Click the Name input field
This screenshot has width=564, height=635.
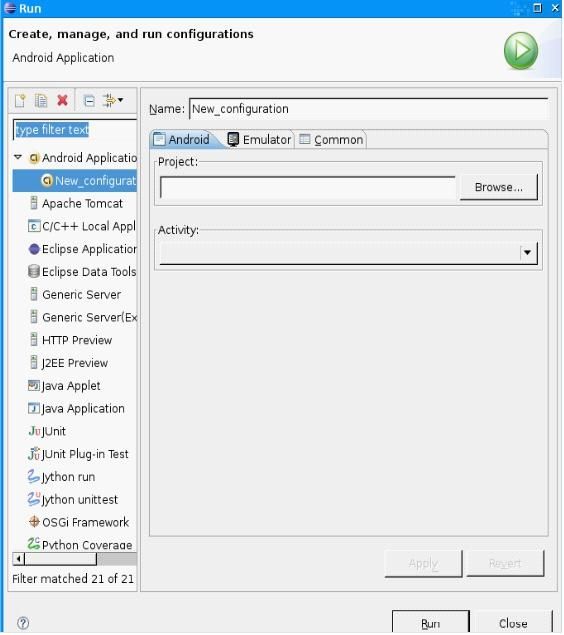pos(369,109)
